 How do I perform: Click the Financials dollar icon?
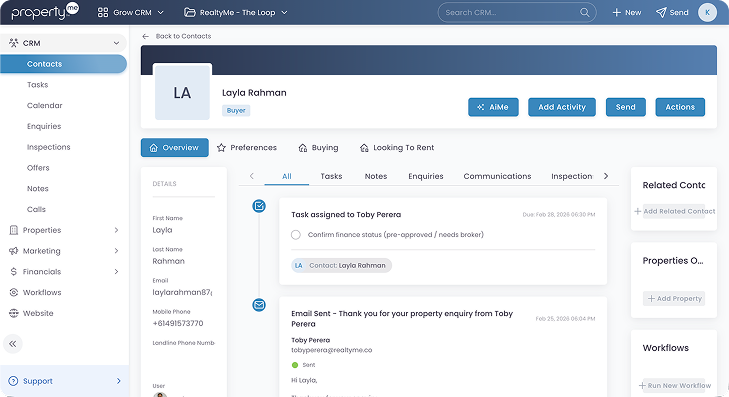(13, 271)
